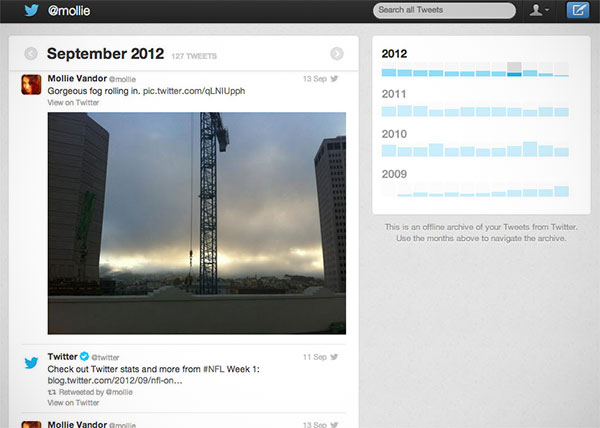Go to next month with right arrow
The width and height of the screenshot is (600, 428).
click(337, 54)
